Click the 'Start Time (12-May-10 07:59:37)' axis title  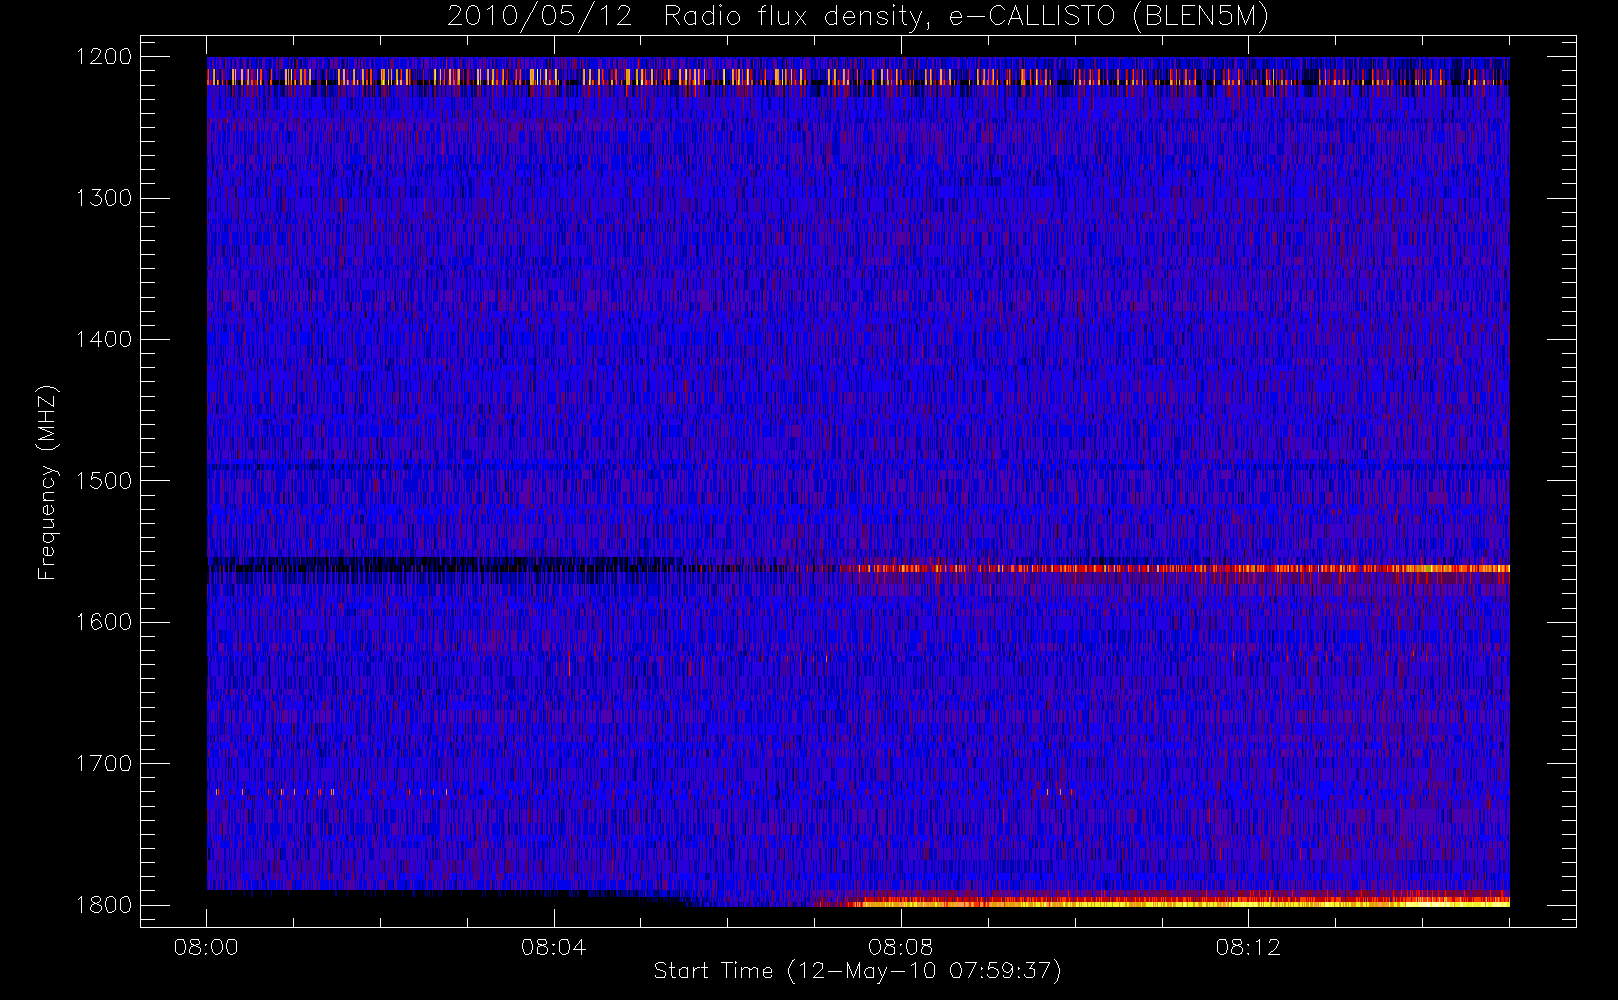(857, 971)
